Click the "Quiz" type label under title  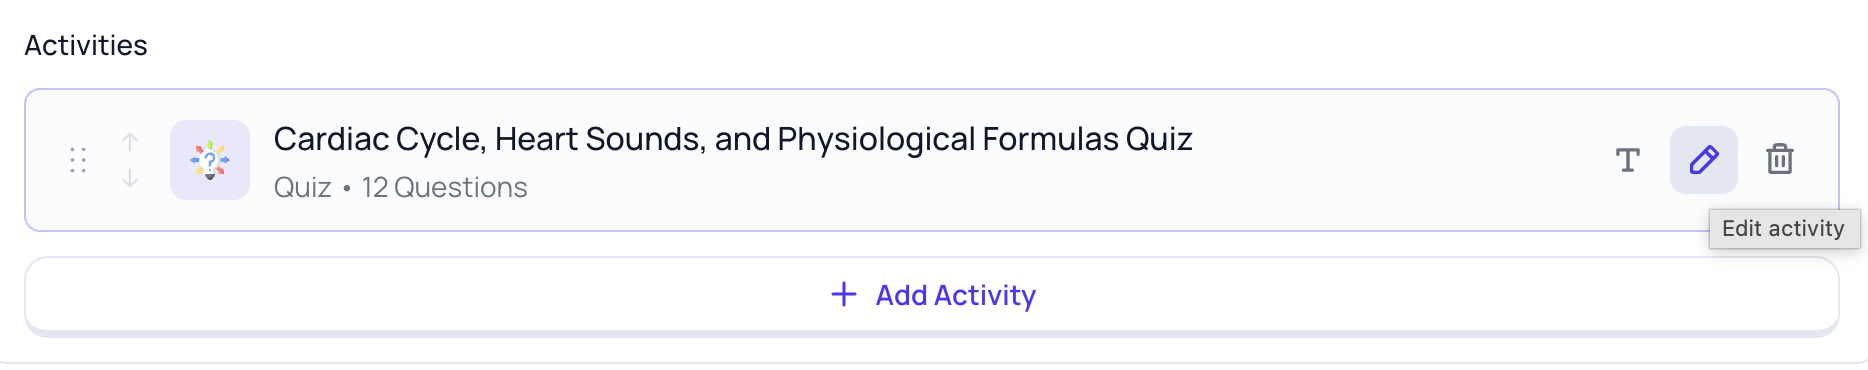303,187
